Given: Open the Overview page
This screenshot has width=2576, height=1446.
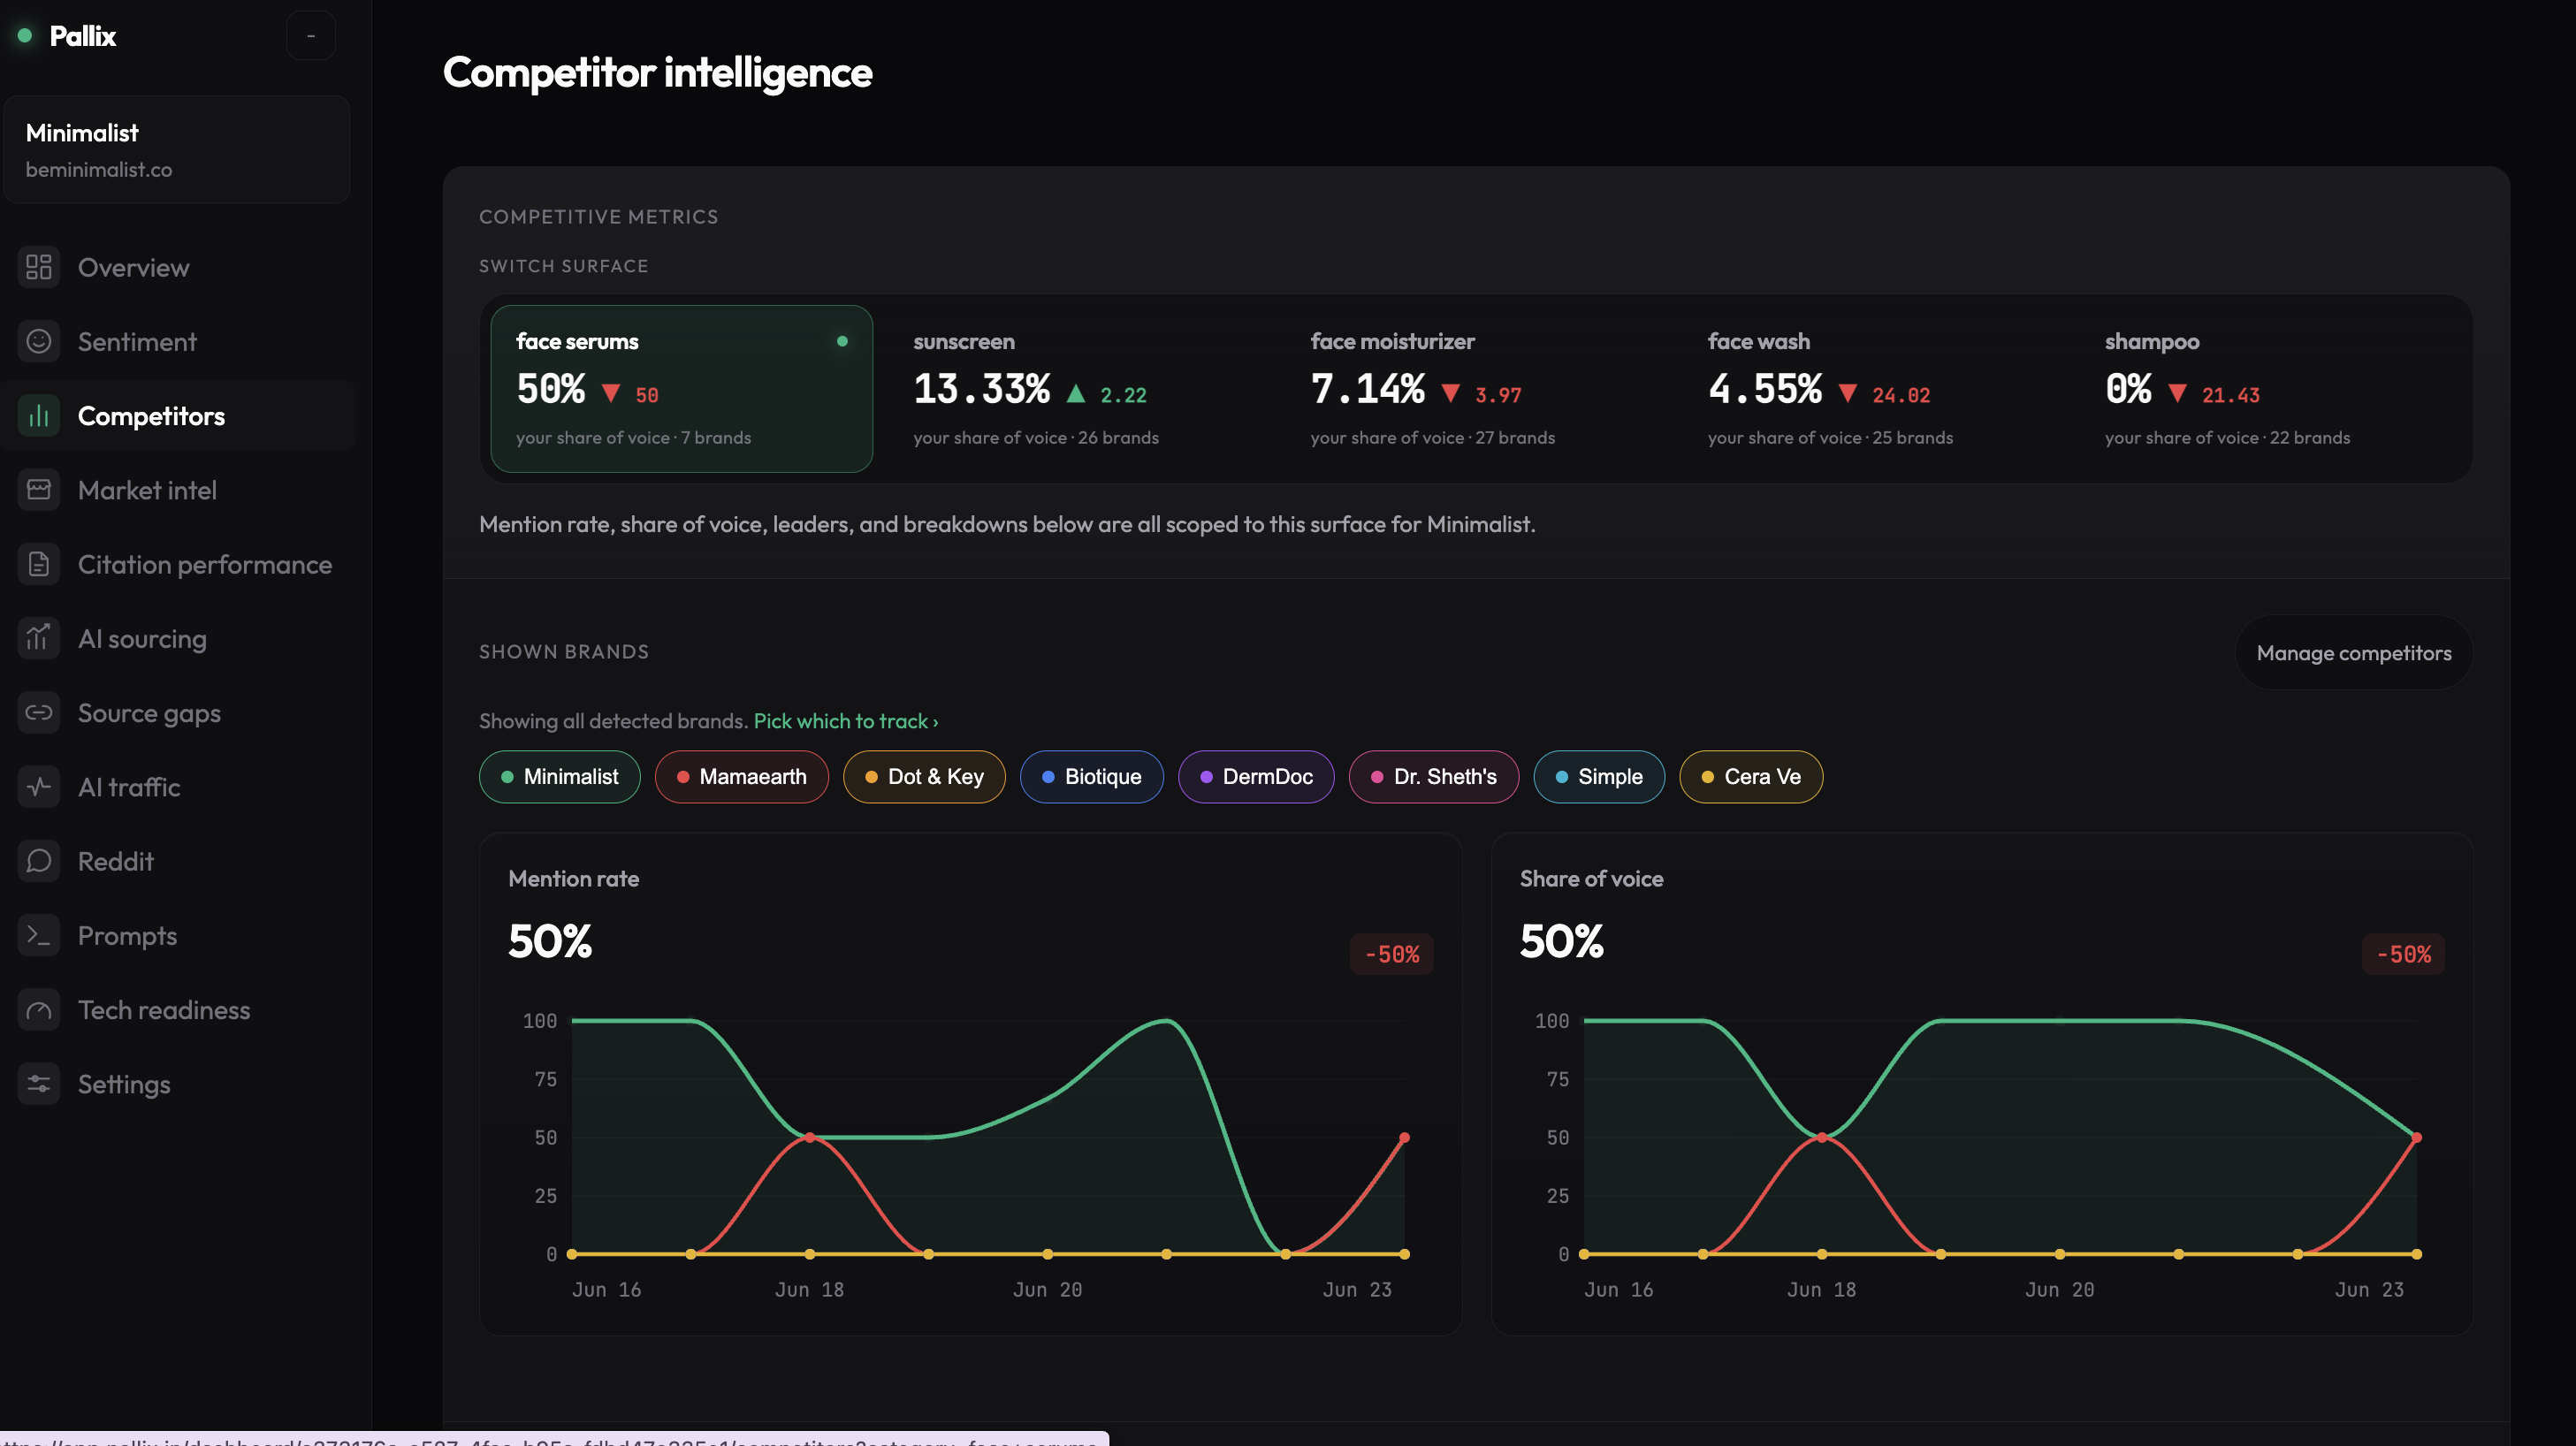Looking at the screenshot, I should (x=133, y=267).
